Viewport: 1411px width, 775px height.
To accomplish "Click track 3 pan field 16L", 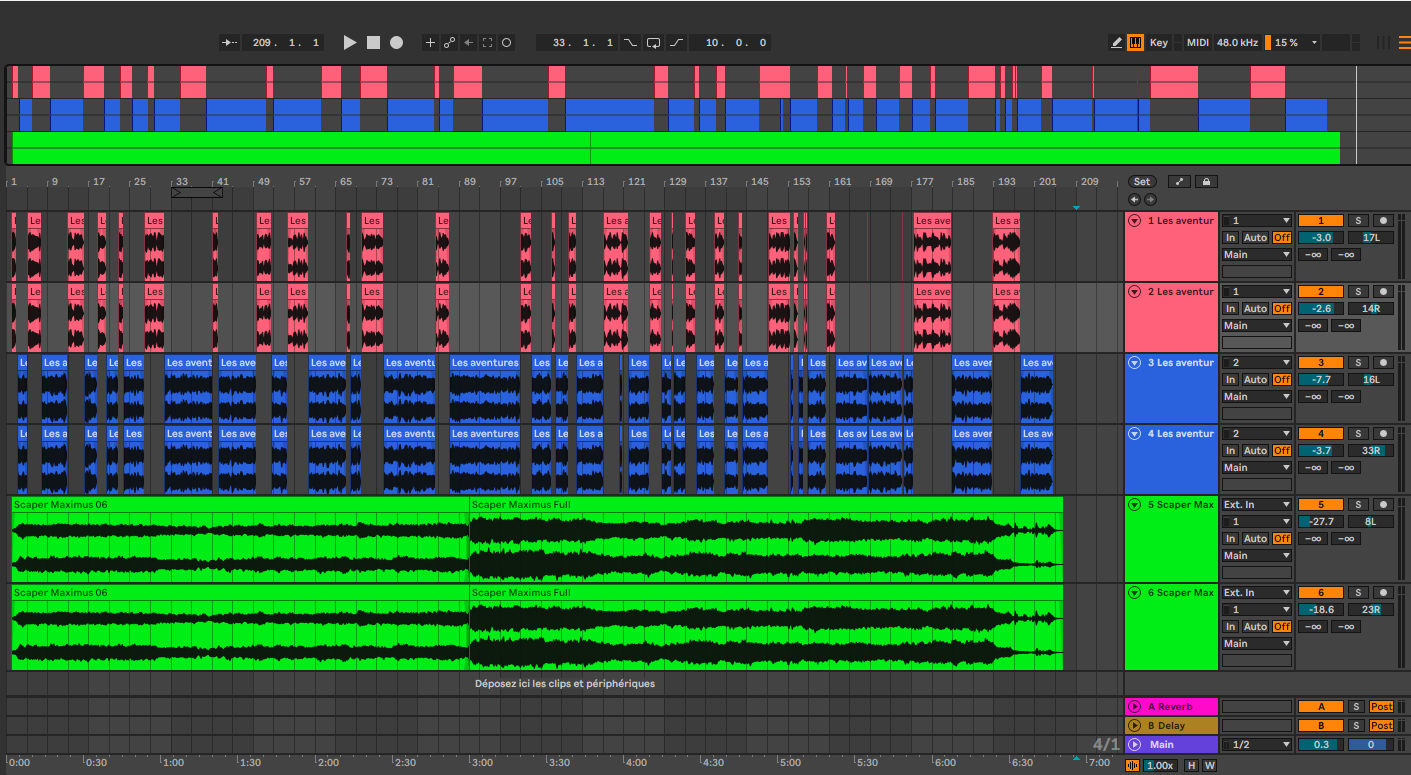I will coord(1370,380).
